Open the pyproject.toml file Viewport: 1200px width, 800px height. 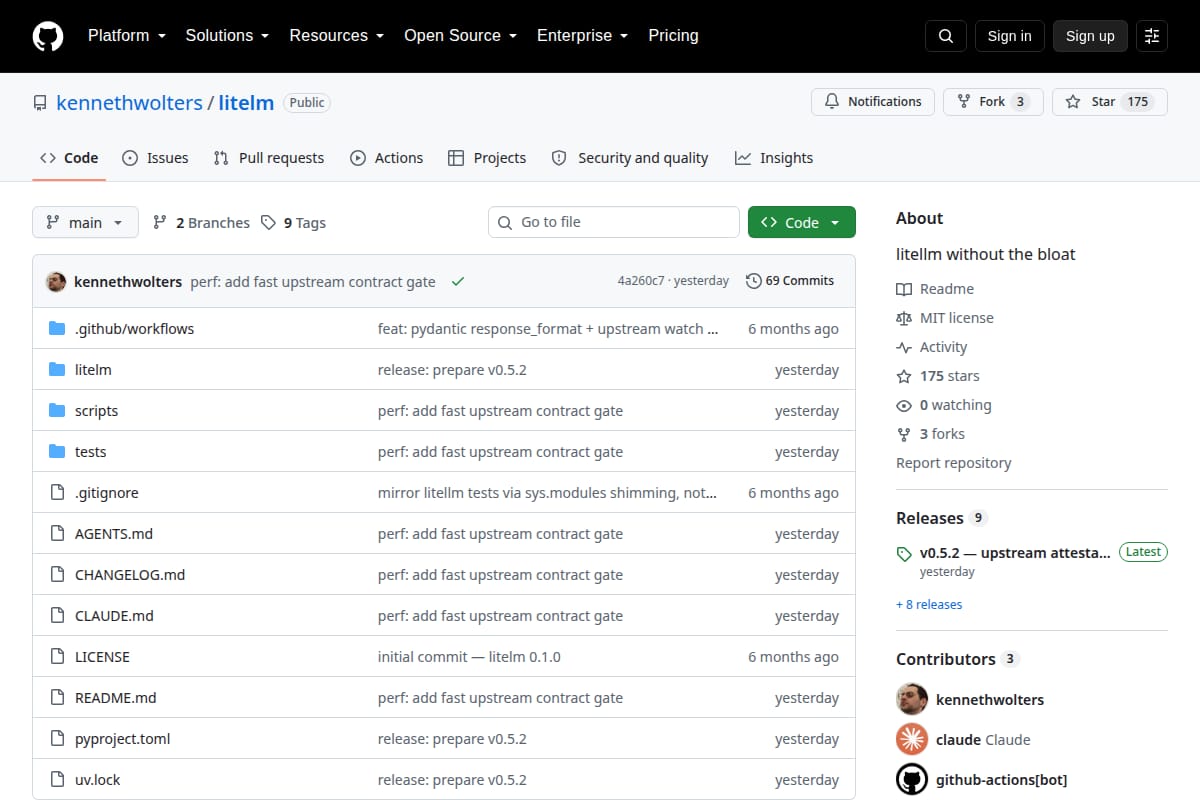(x=123, y=739)
